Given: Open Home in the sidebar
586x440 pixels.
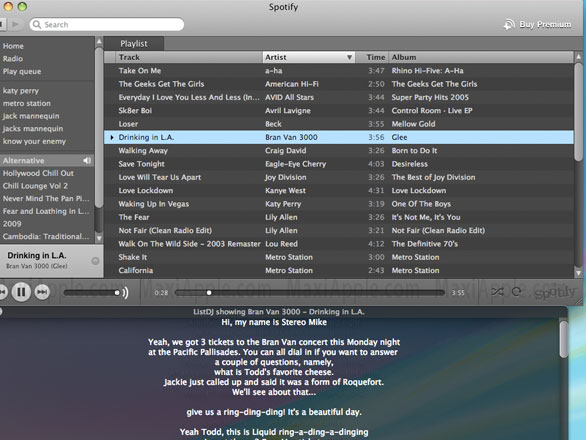Looking at the screenshot, I should pyautogui.click(x=13, y=46).
